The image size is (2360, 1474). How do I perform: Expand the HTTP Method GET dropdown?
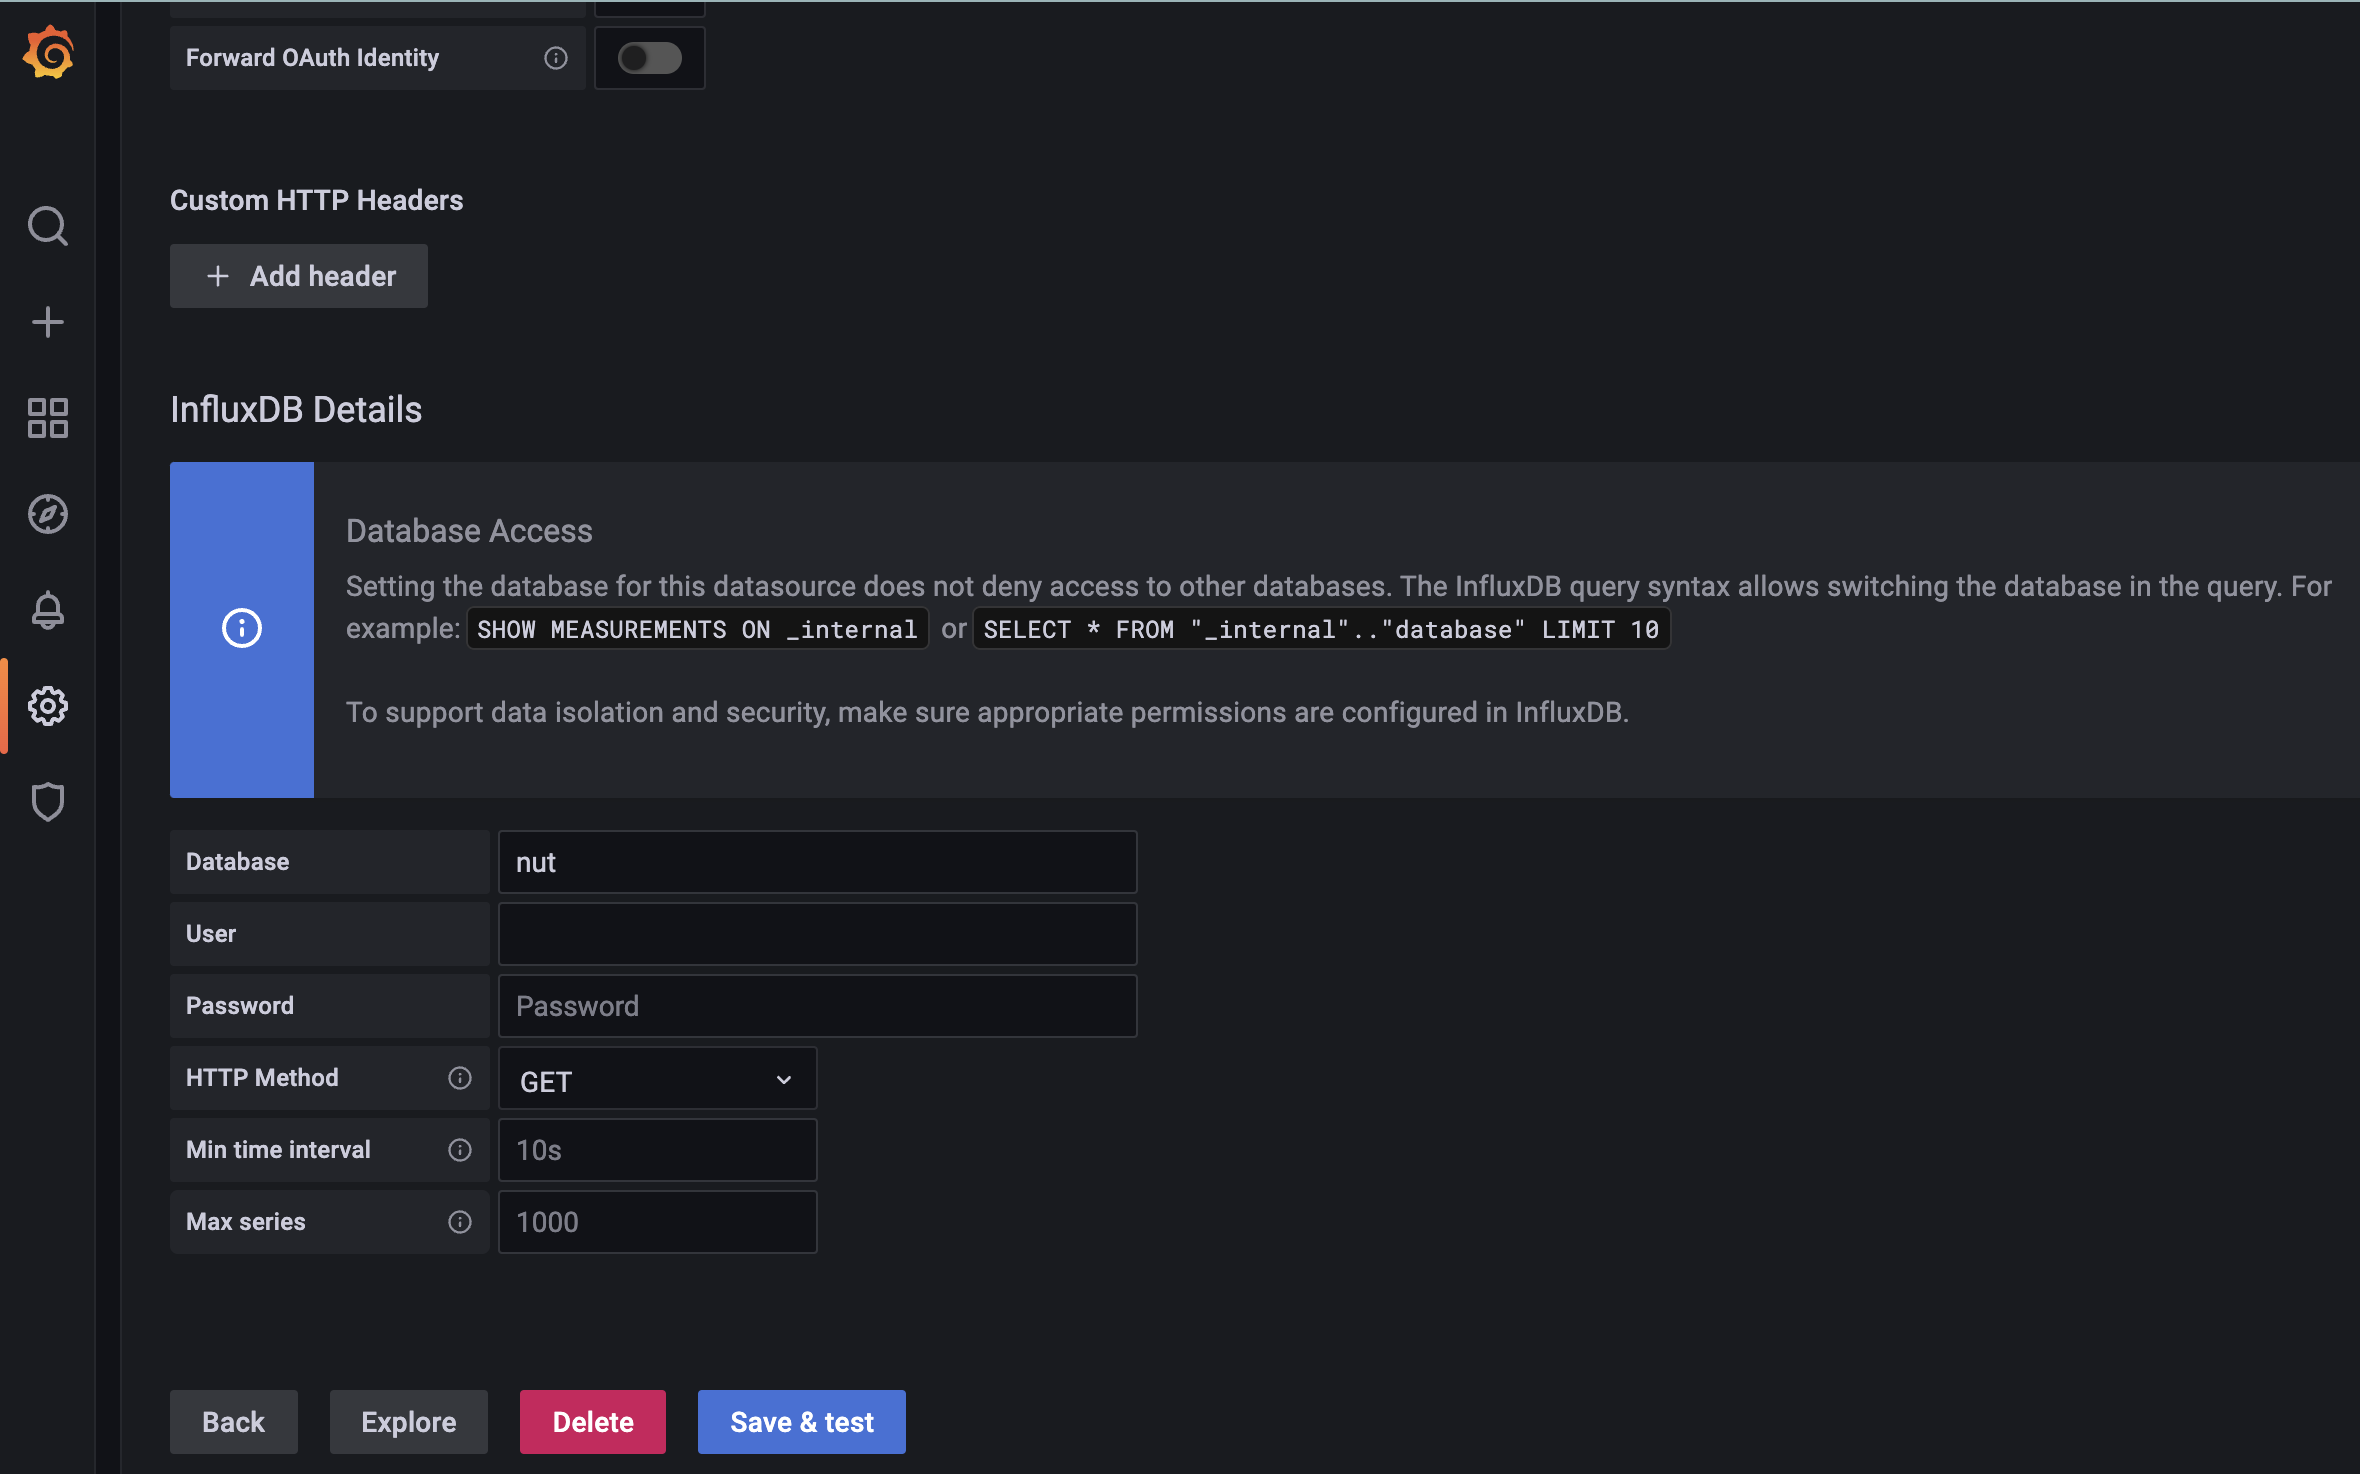658,1080
